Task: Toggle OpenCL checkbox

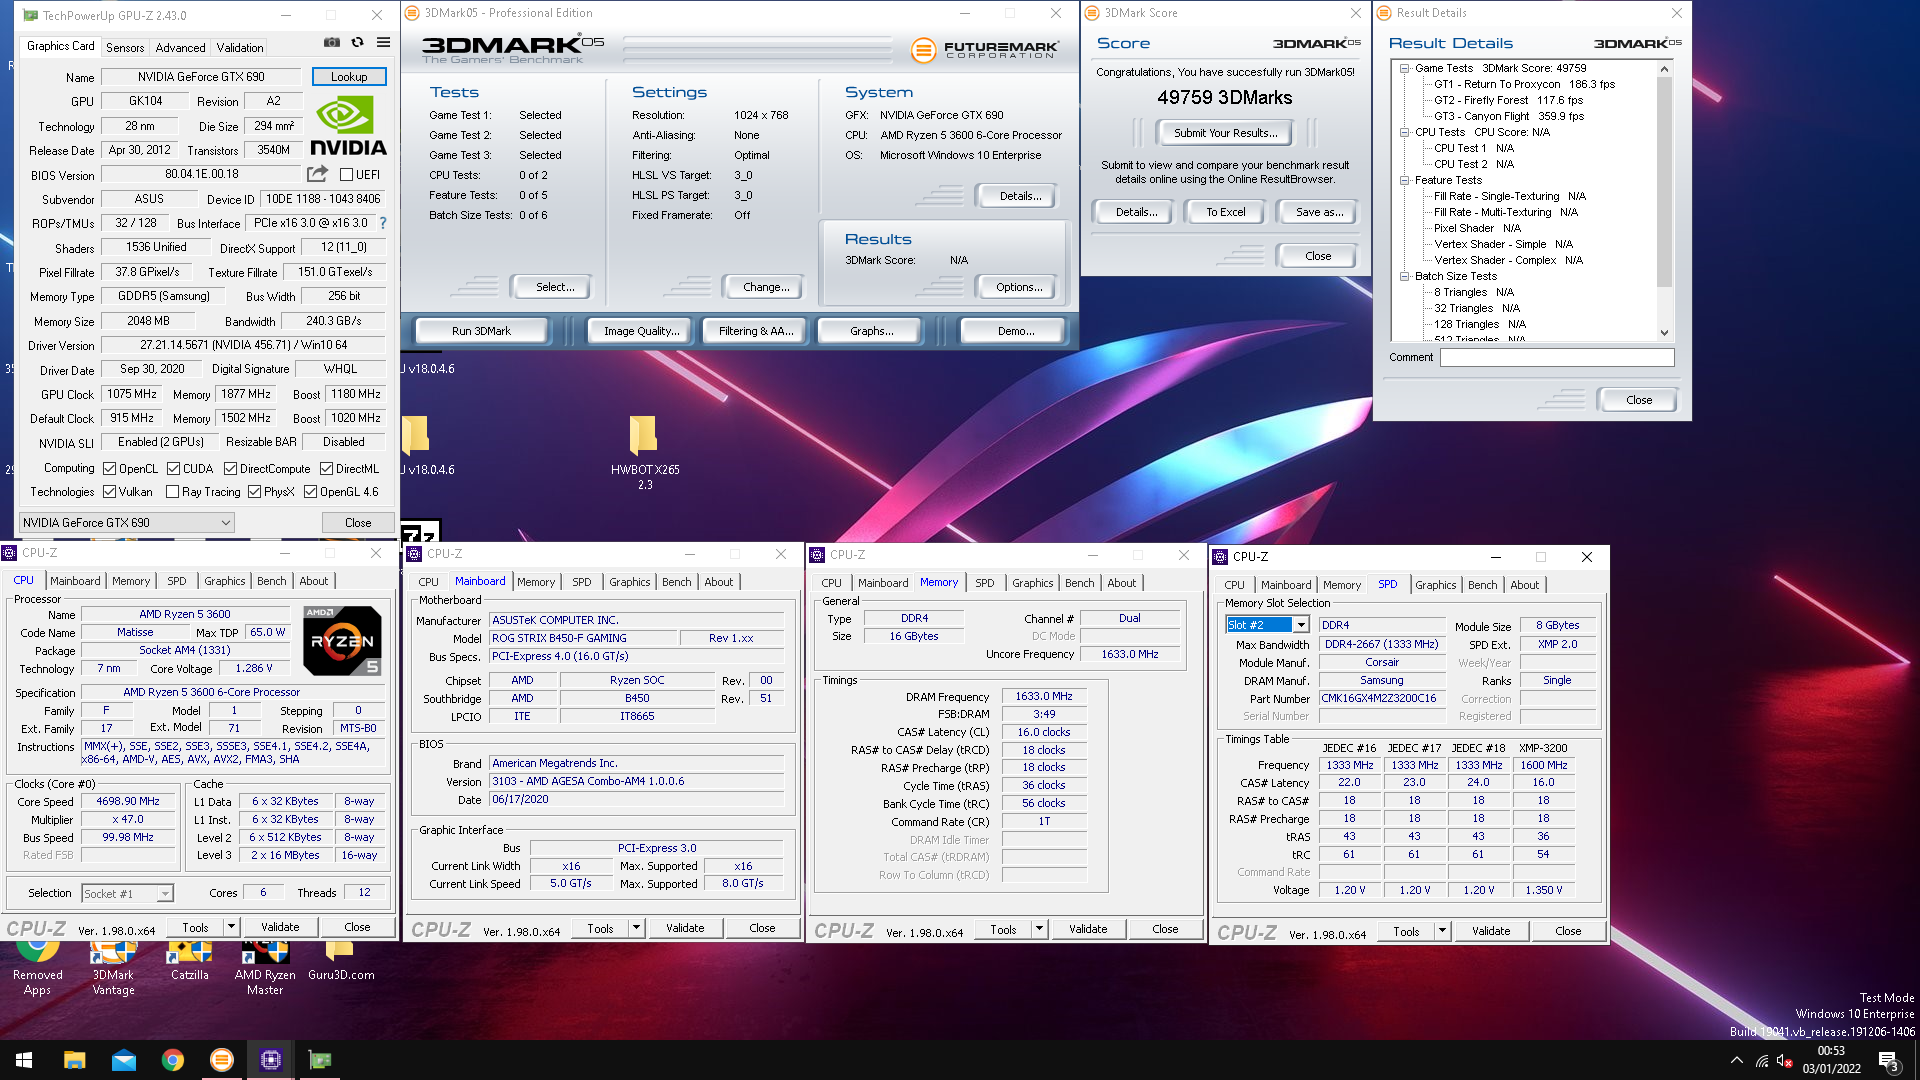Action: (x=110, y=468)
